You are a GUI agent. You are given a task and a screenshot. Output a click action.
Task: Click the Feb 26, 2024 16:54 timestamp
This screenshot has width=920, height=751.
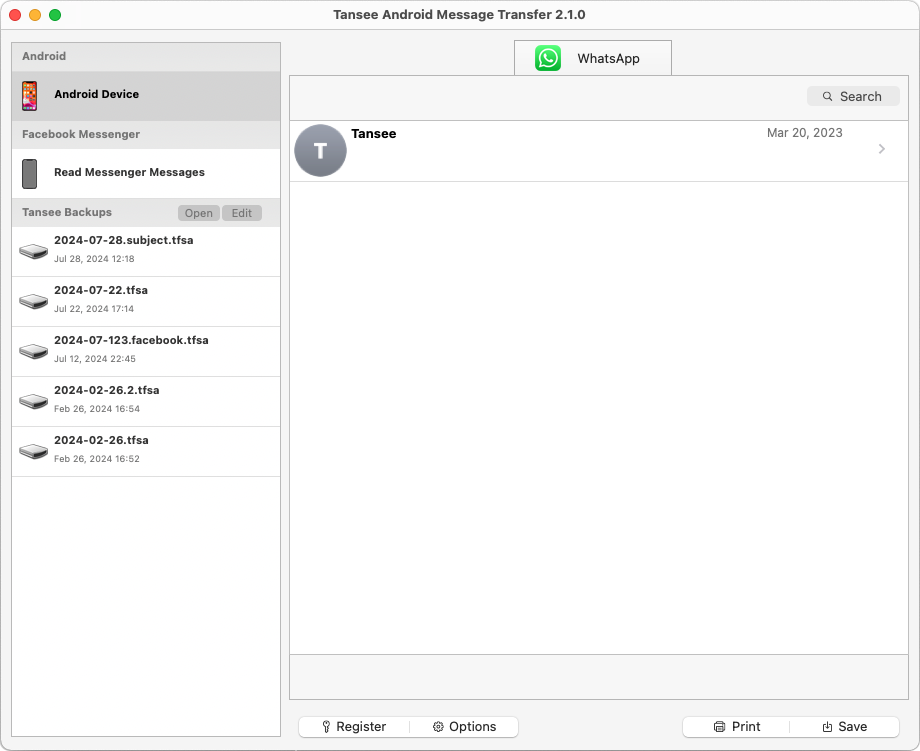click(x=97, y=408)
